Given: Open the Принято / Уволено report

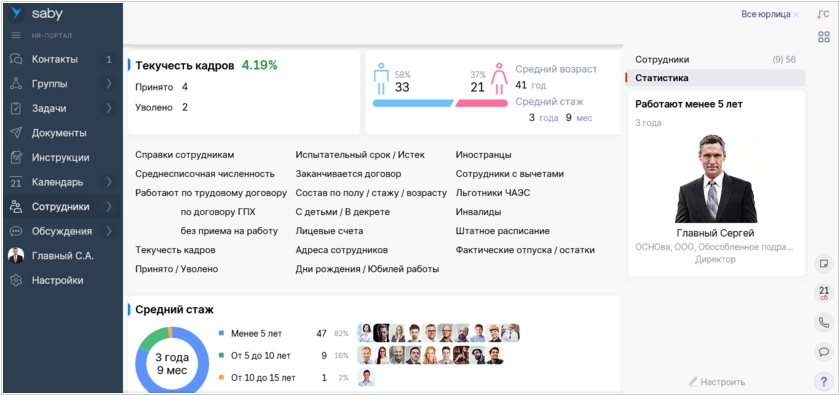Looking at the screenshot, I should [x=177, y=269].
